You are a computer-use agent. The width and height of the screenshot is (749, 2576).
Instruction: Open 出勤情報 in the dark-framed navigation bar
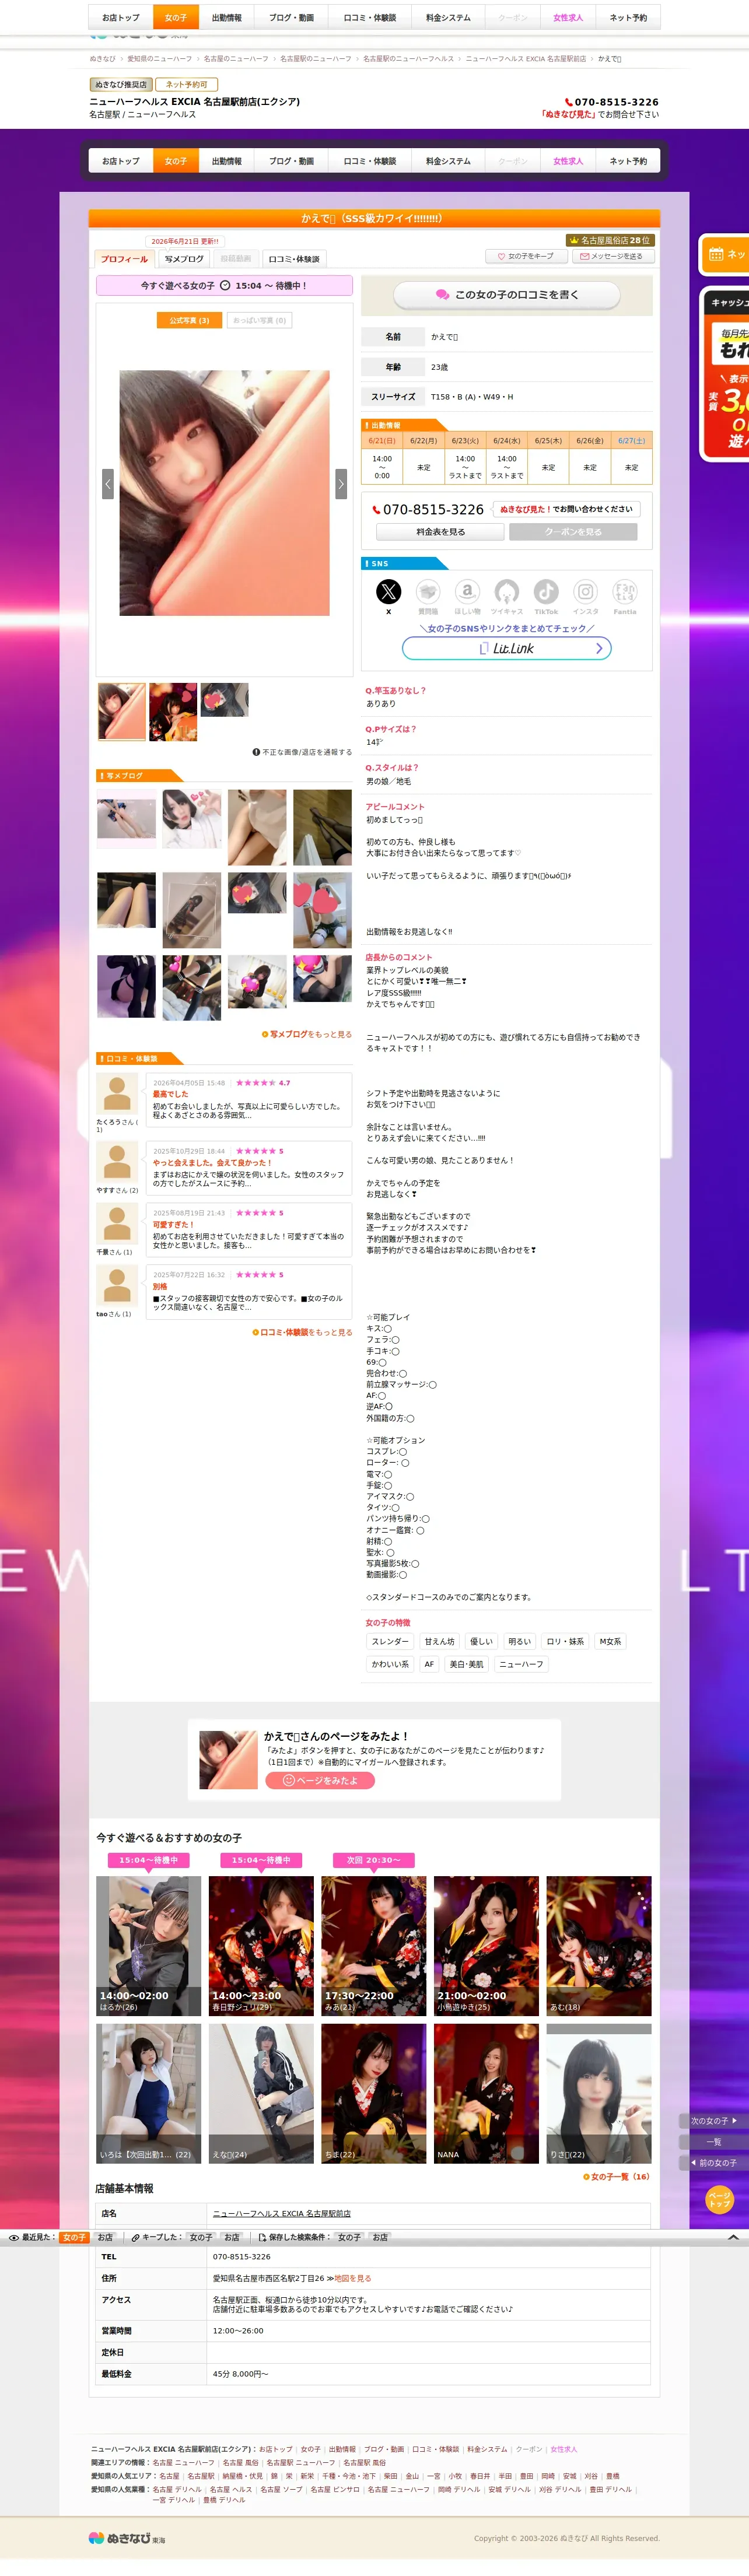point(227,161)
